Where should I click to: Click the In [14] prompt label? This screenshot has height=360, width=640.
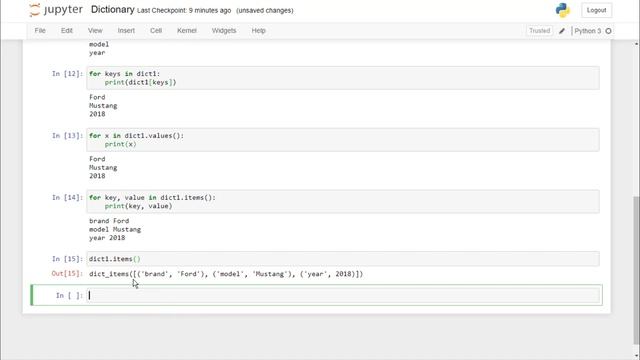(67, 198)
